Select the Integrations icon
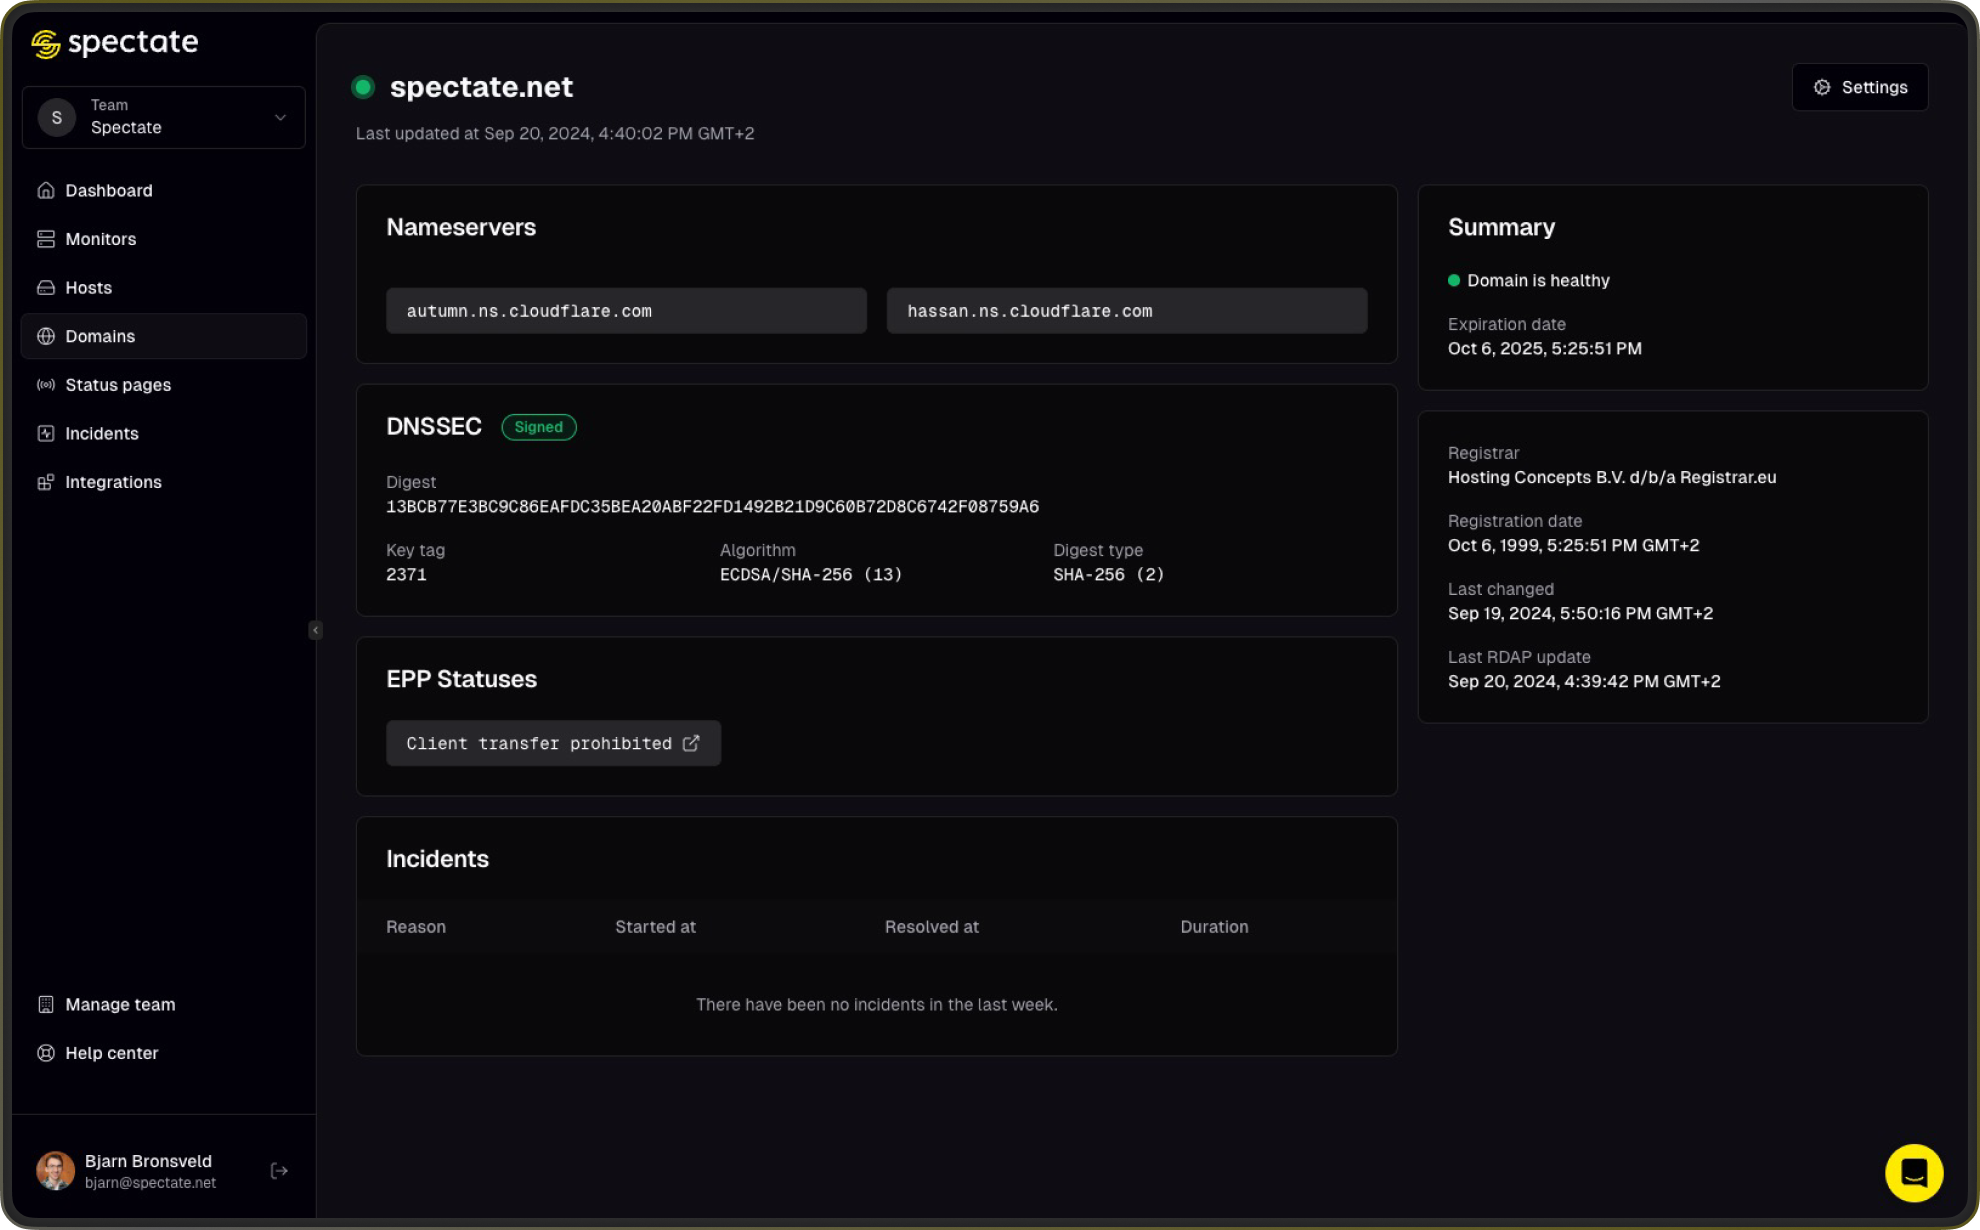Image resolution: width=1980 pixels, height=1230 pixels. point(46,481)
